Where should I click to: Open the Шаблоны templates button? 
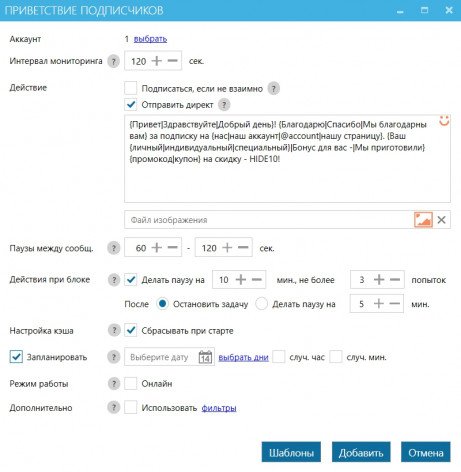click(291, 452)
